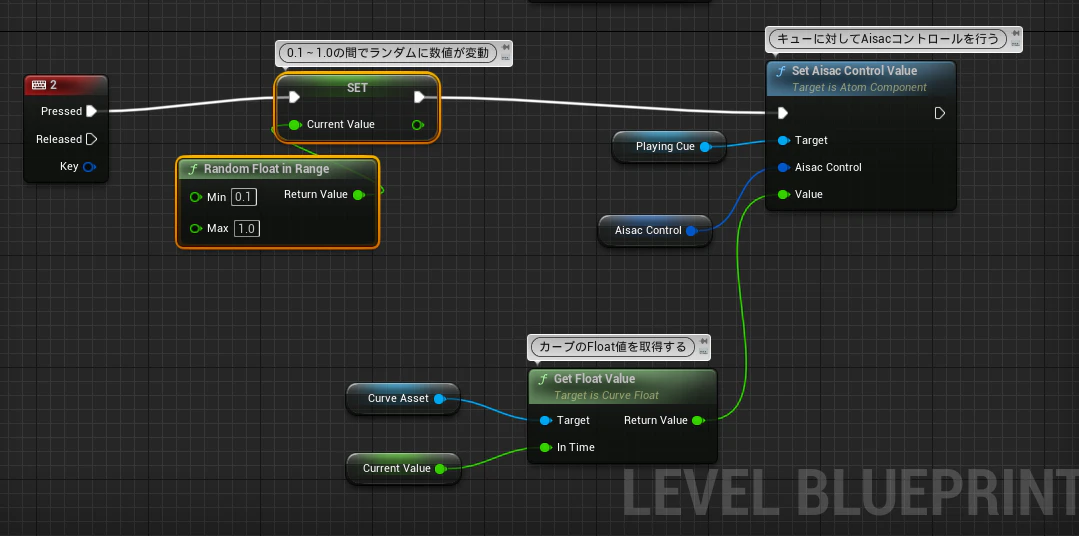Edit the Max value field 1.0
1079x536 pixels.
[247, 228]
